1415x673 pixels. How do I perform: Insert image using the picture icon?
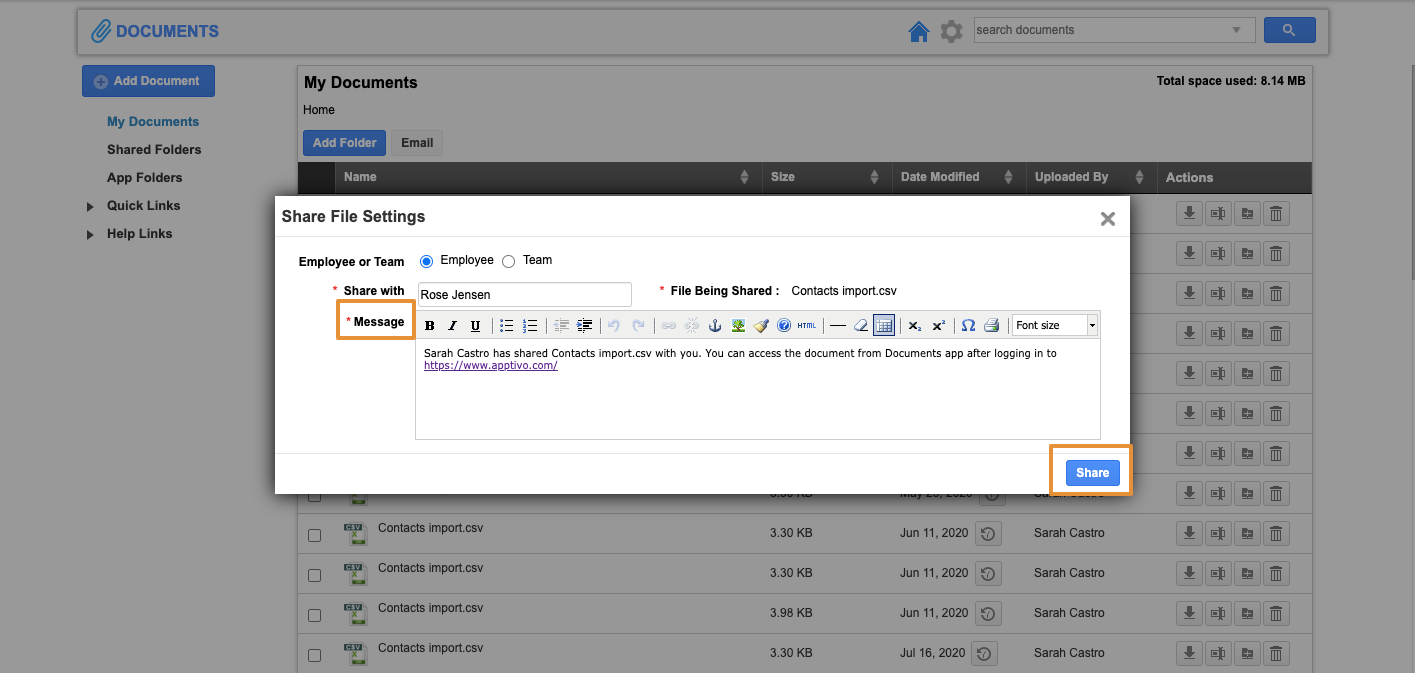738,326
